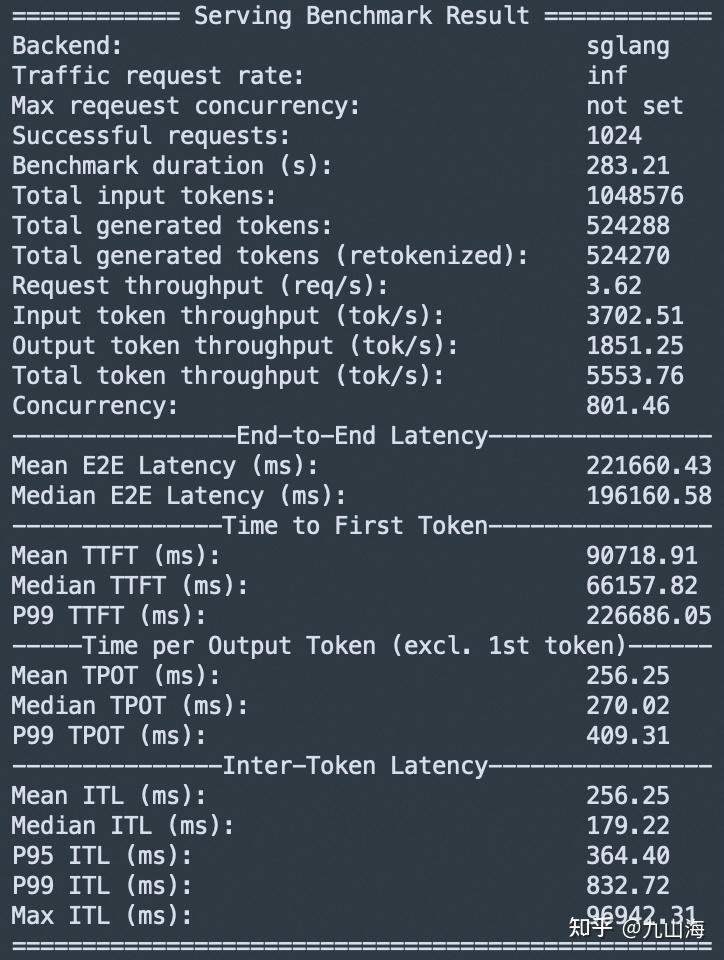Click the Traffic request rate line
Image resolution: width=724 pixels, height=960 pixels.
click(x=158, y=76)
